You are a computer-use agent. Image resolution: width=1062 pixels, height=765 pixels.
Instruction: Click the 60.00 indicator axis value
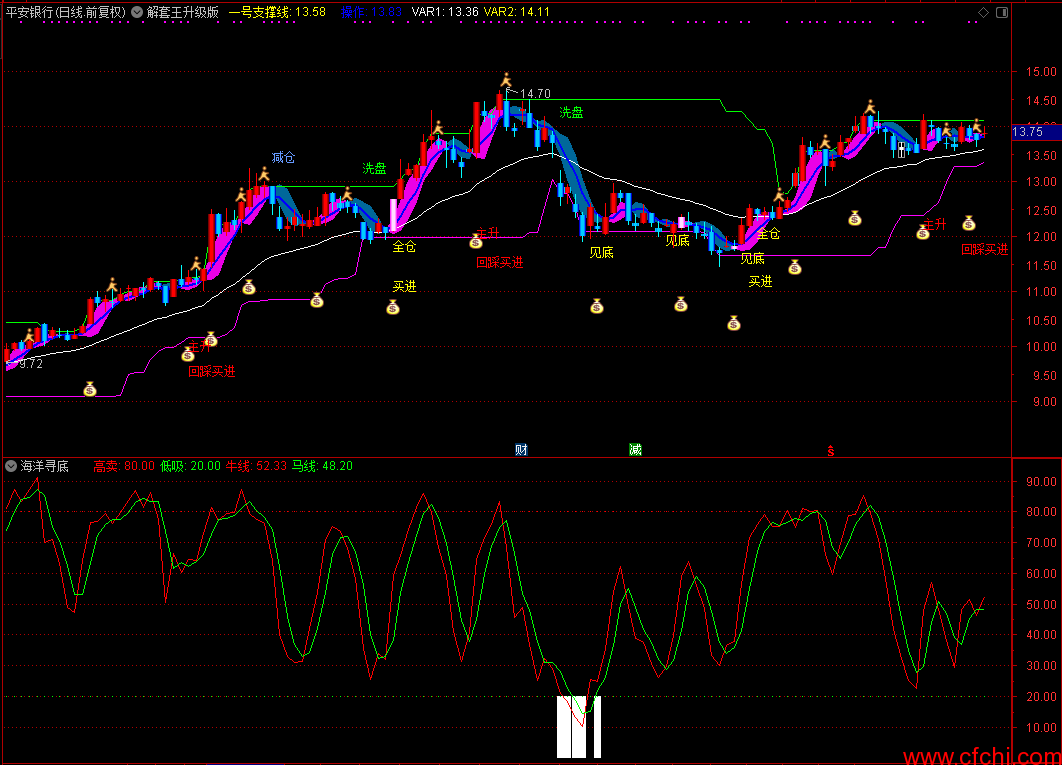[x=1041, y=573]
